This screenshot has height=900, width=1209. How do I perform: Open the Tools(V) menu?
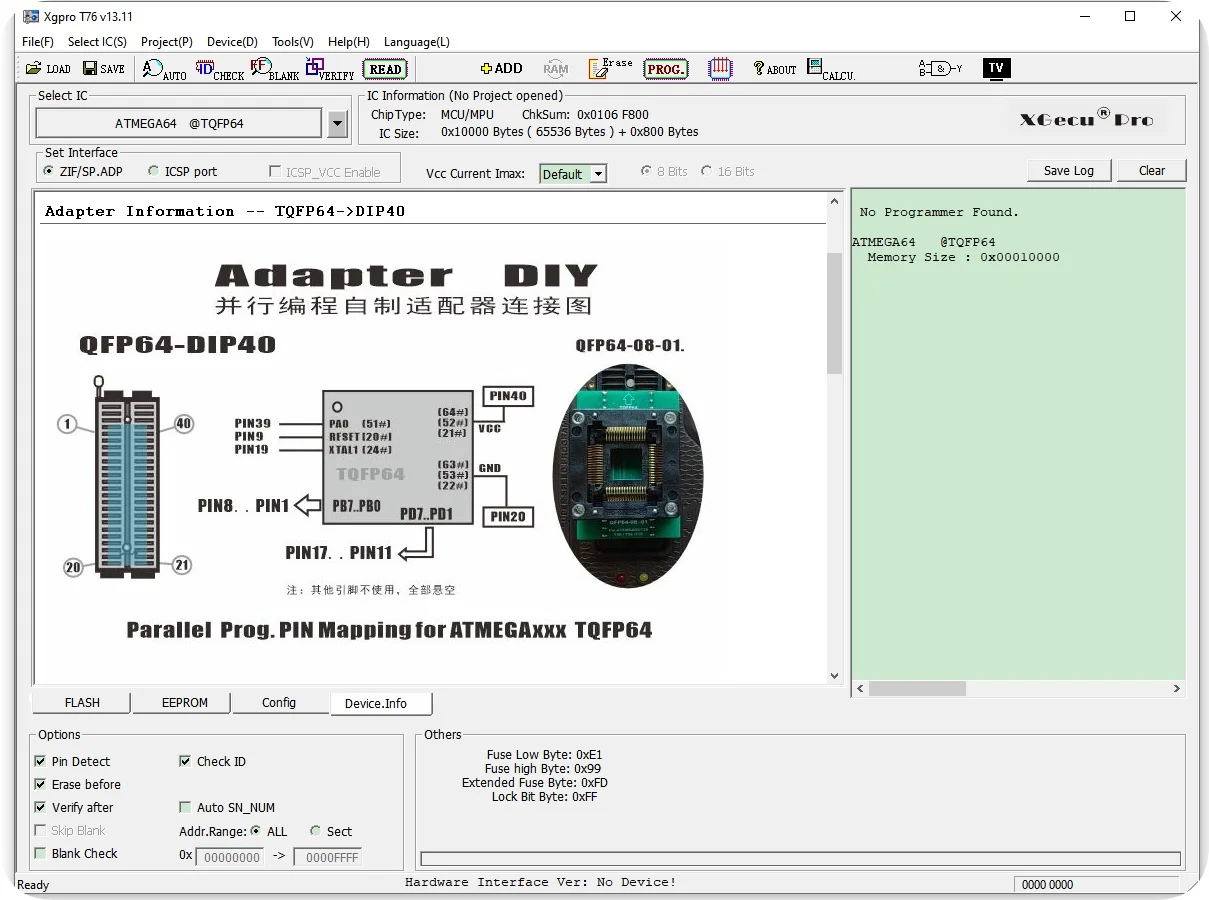coord(292,42)
